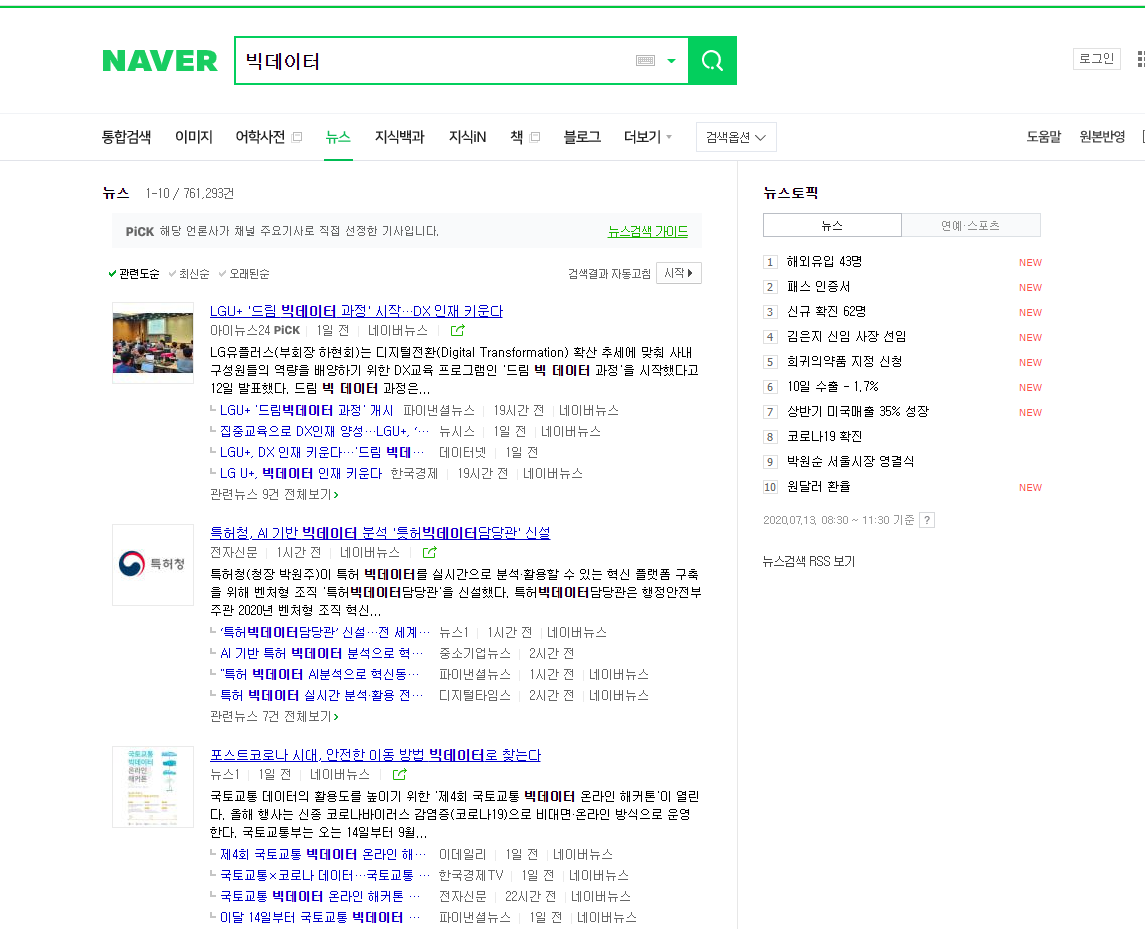Viewport: 1145px width, 929px height.
Task: Open related article LG U+, 빅데이터 인재 키운다
Action: (x=301, y=473)
